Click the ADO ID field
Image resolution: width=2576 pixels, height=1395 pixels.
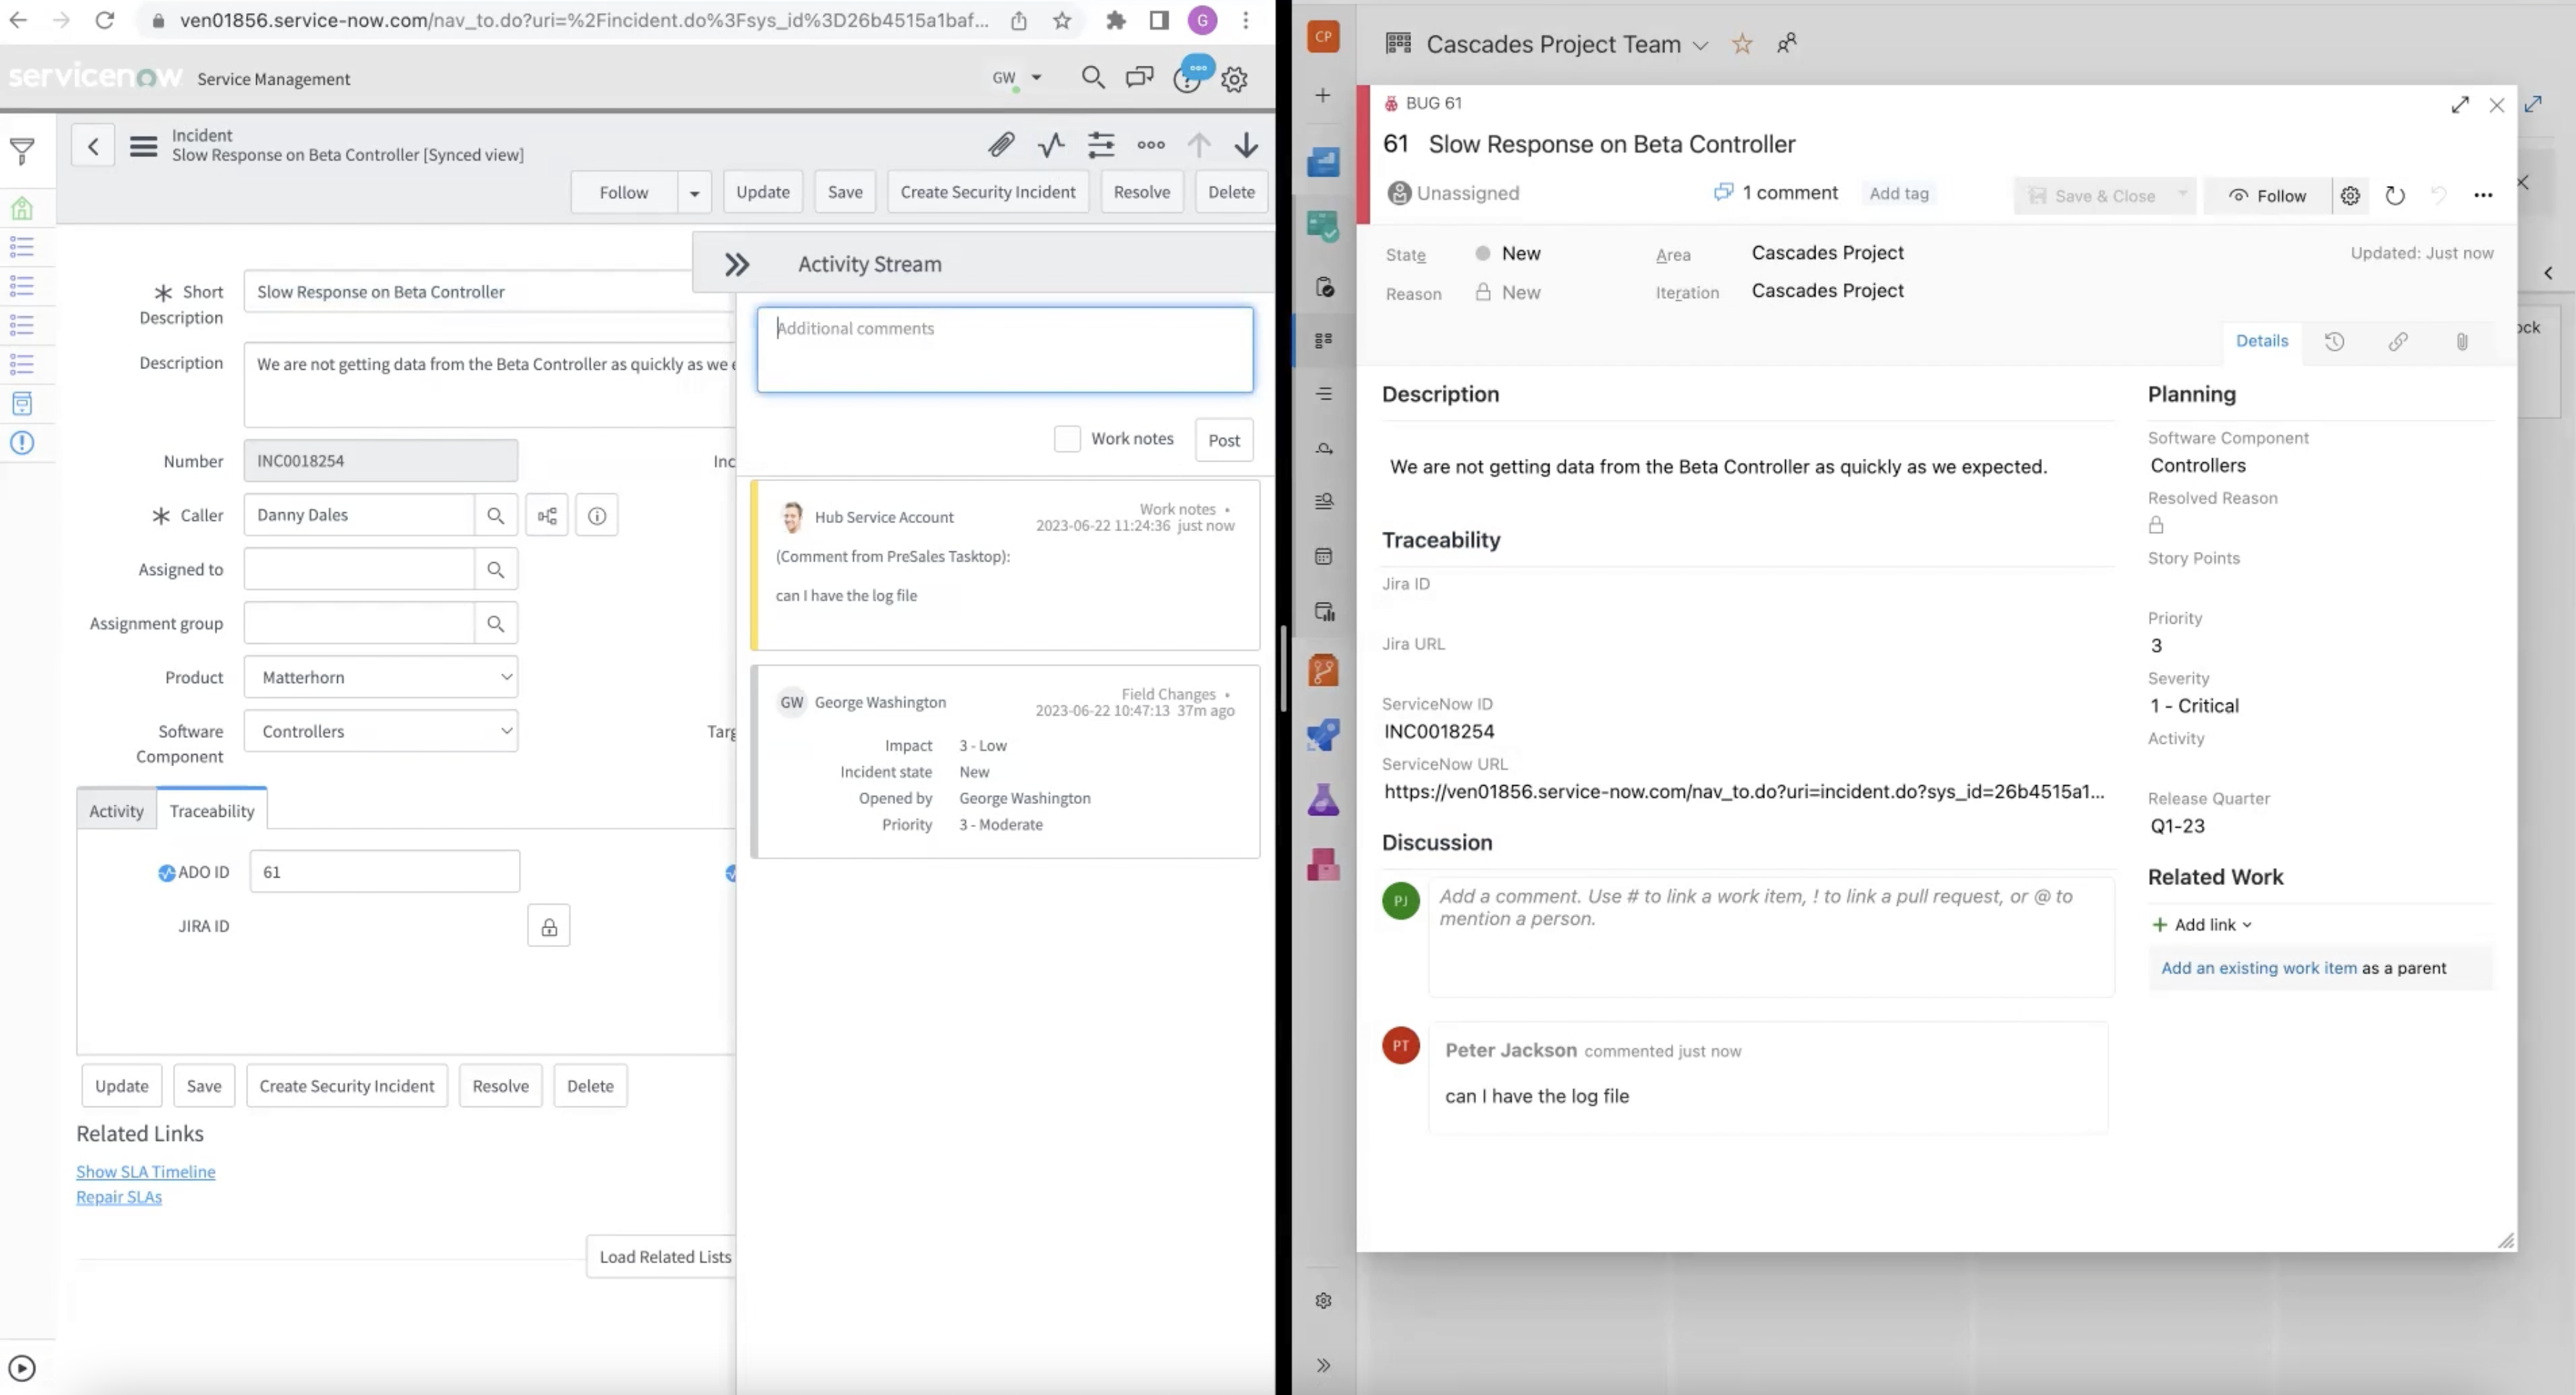click(385, 872)
